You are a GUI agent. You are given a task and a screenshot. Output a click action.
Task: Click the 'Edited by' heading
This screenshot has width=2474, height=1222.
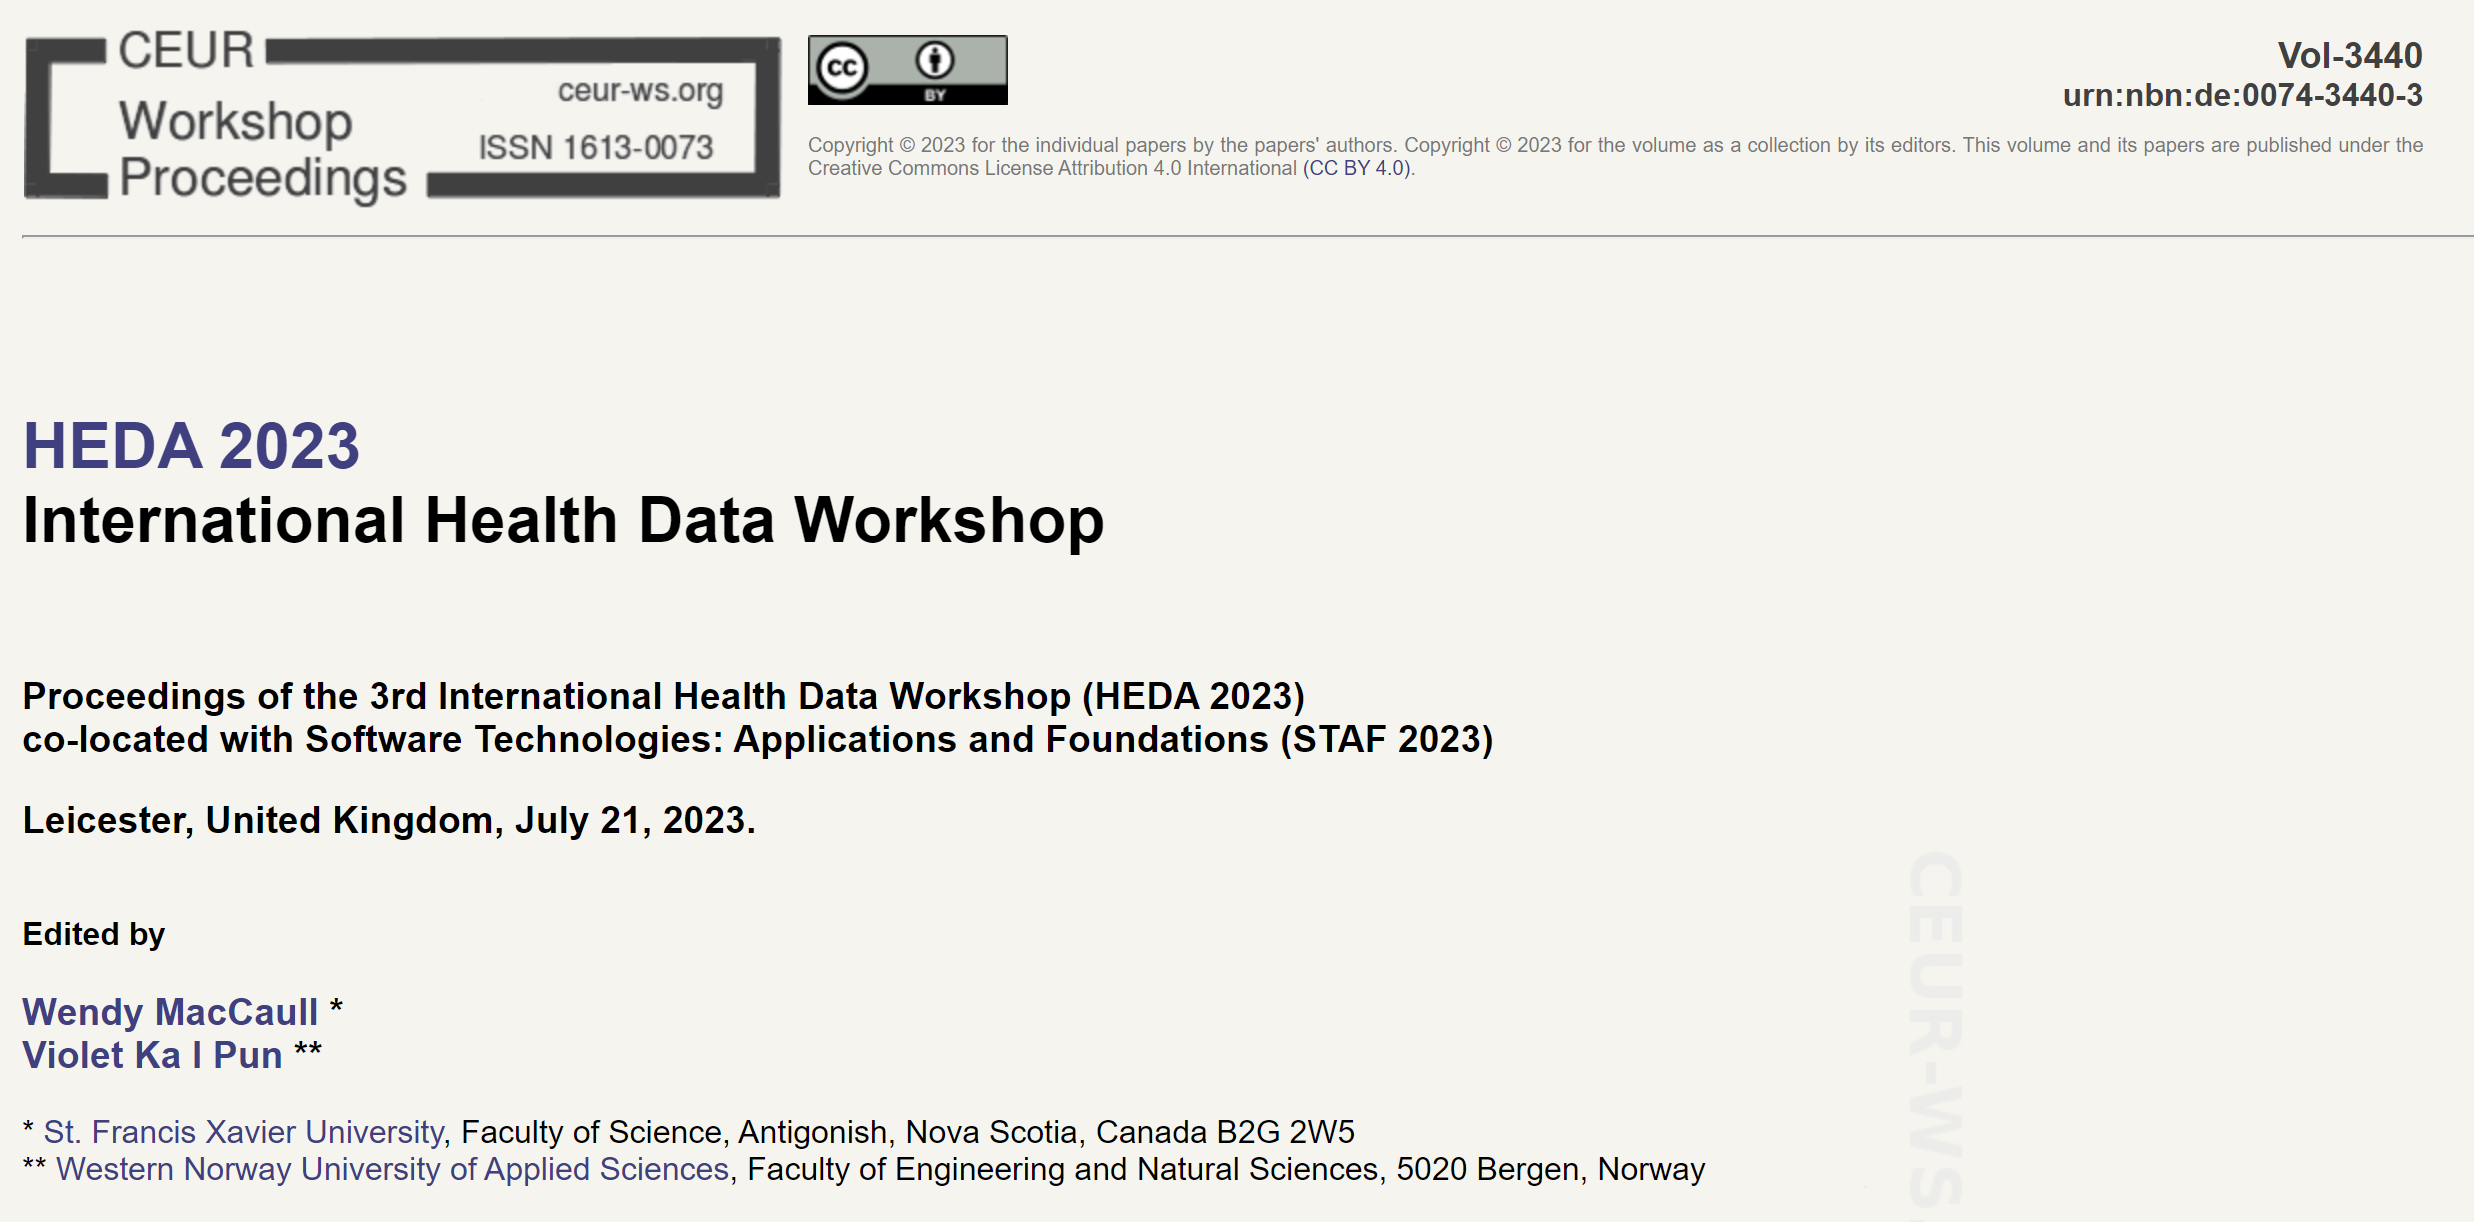point(94,934)
